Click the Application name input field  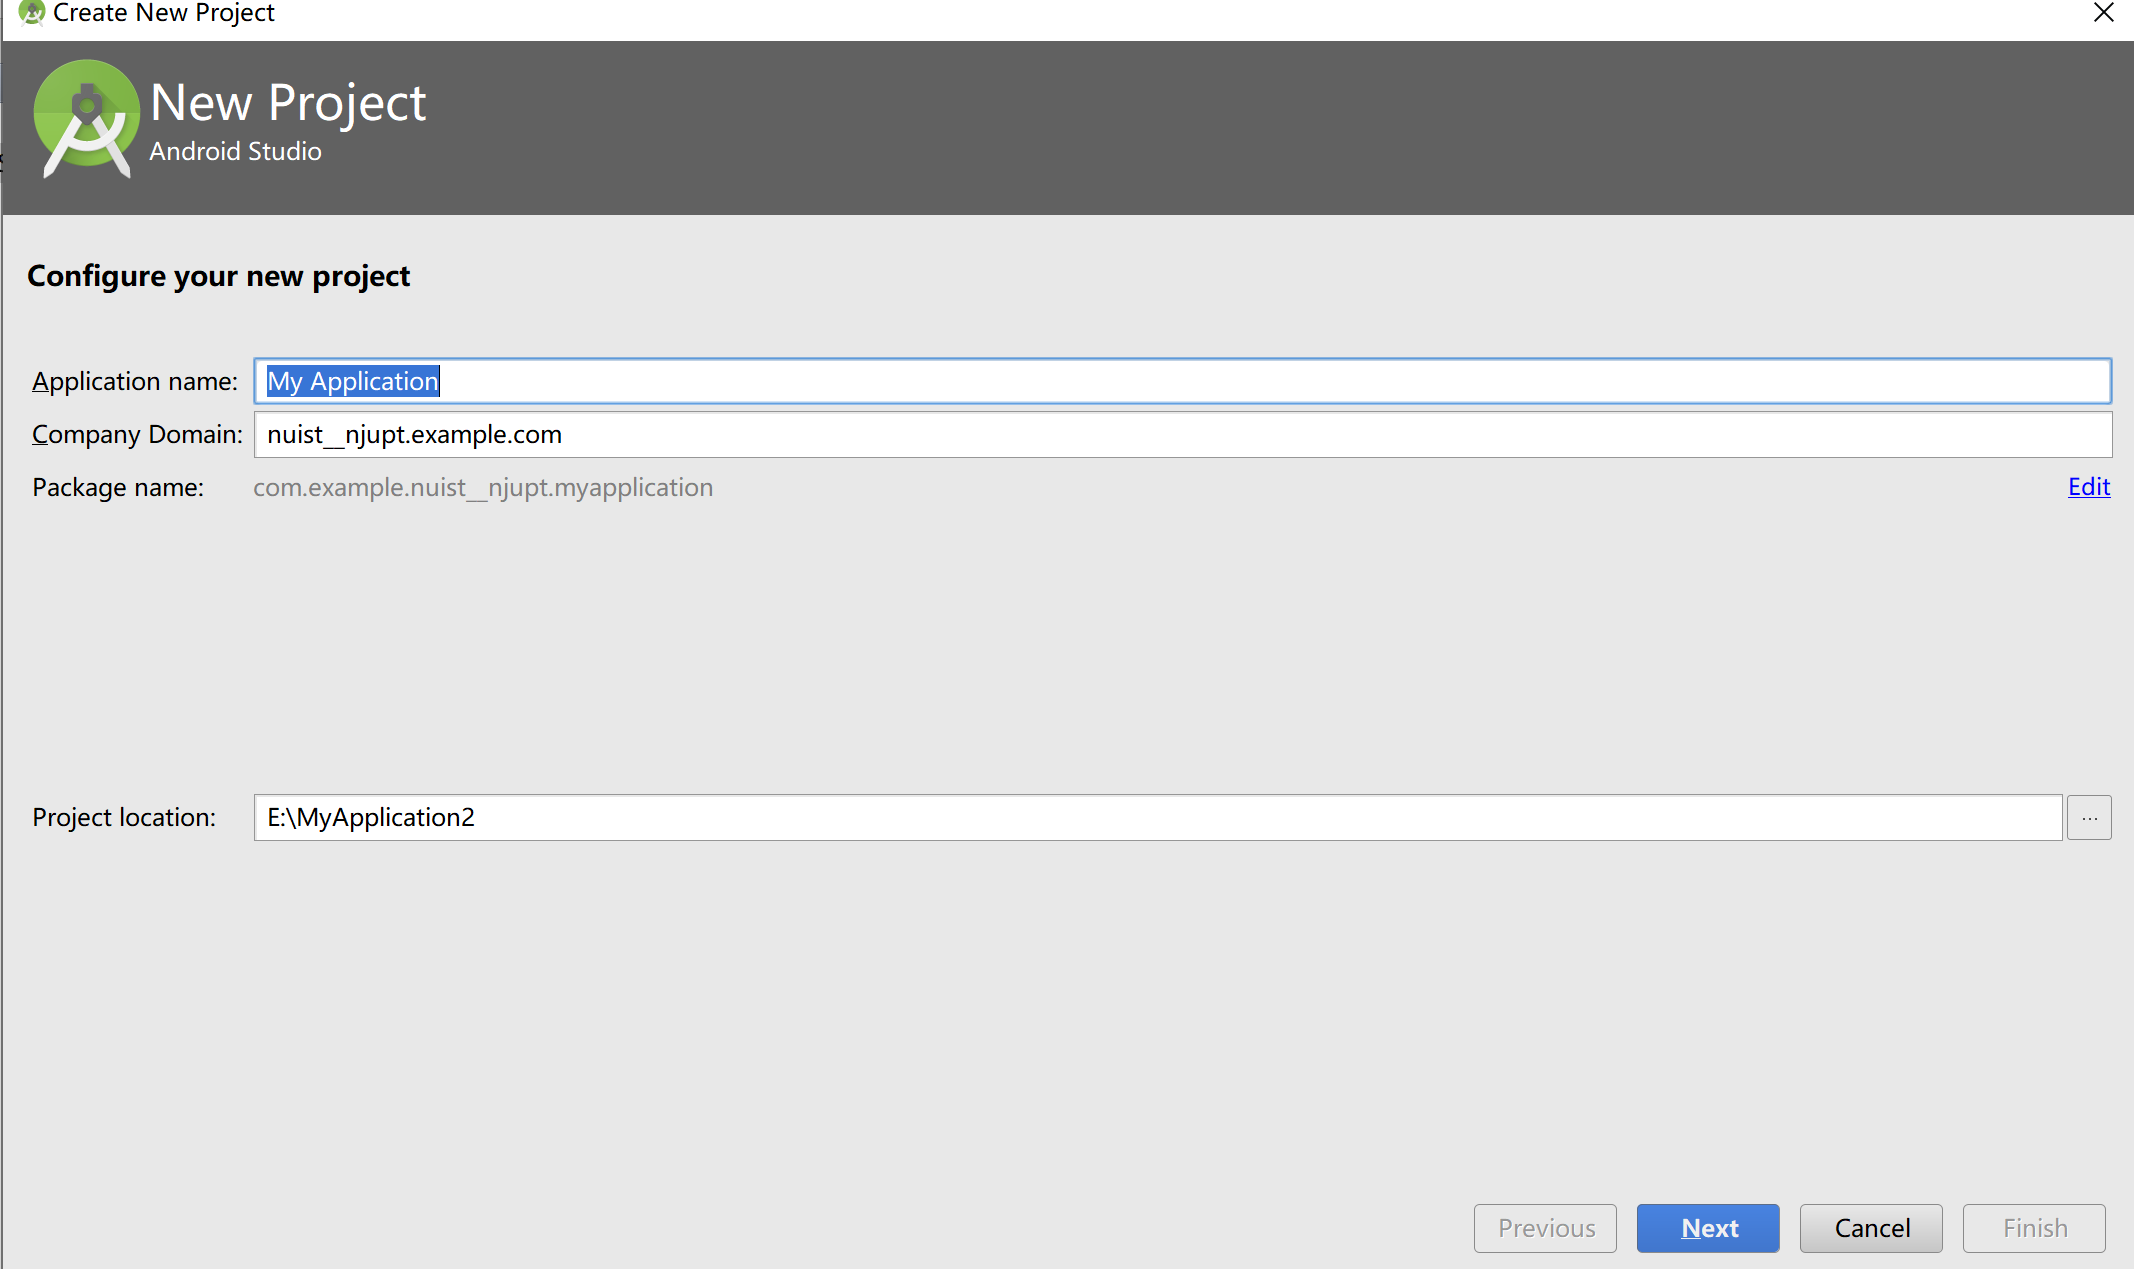[x=1182, y=381]
